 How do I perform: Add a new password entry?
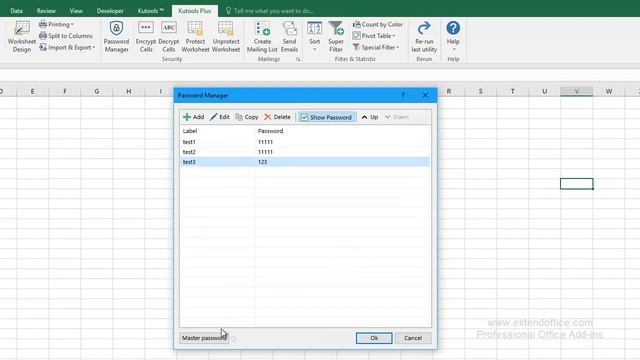coord(193,117)
